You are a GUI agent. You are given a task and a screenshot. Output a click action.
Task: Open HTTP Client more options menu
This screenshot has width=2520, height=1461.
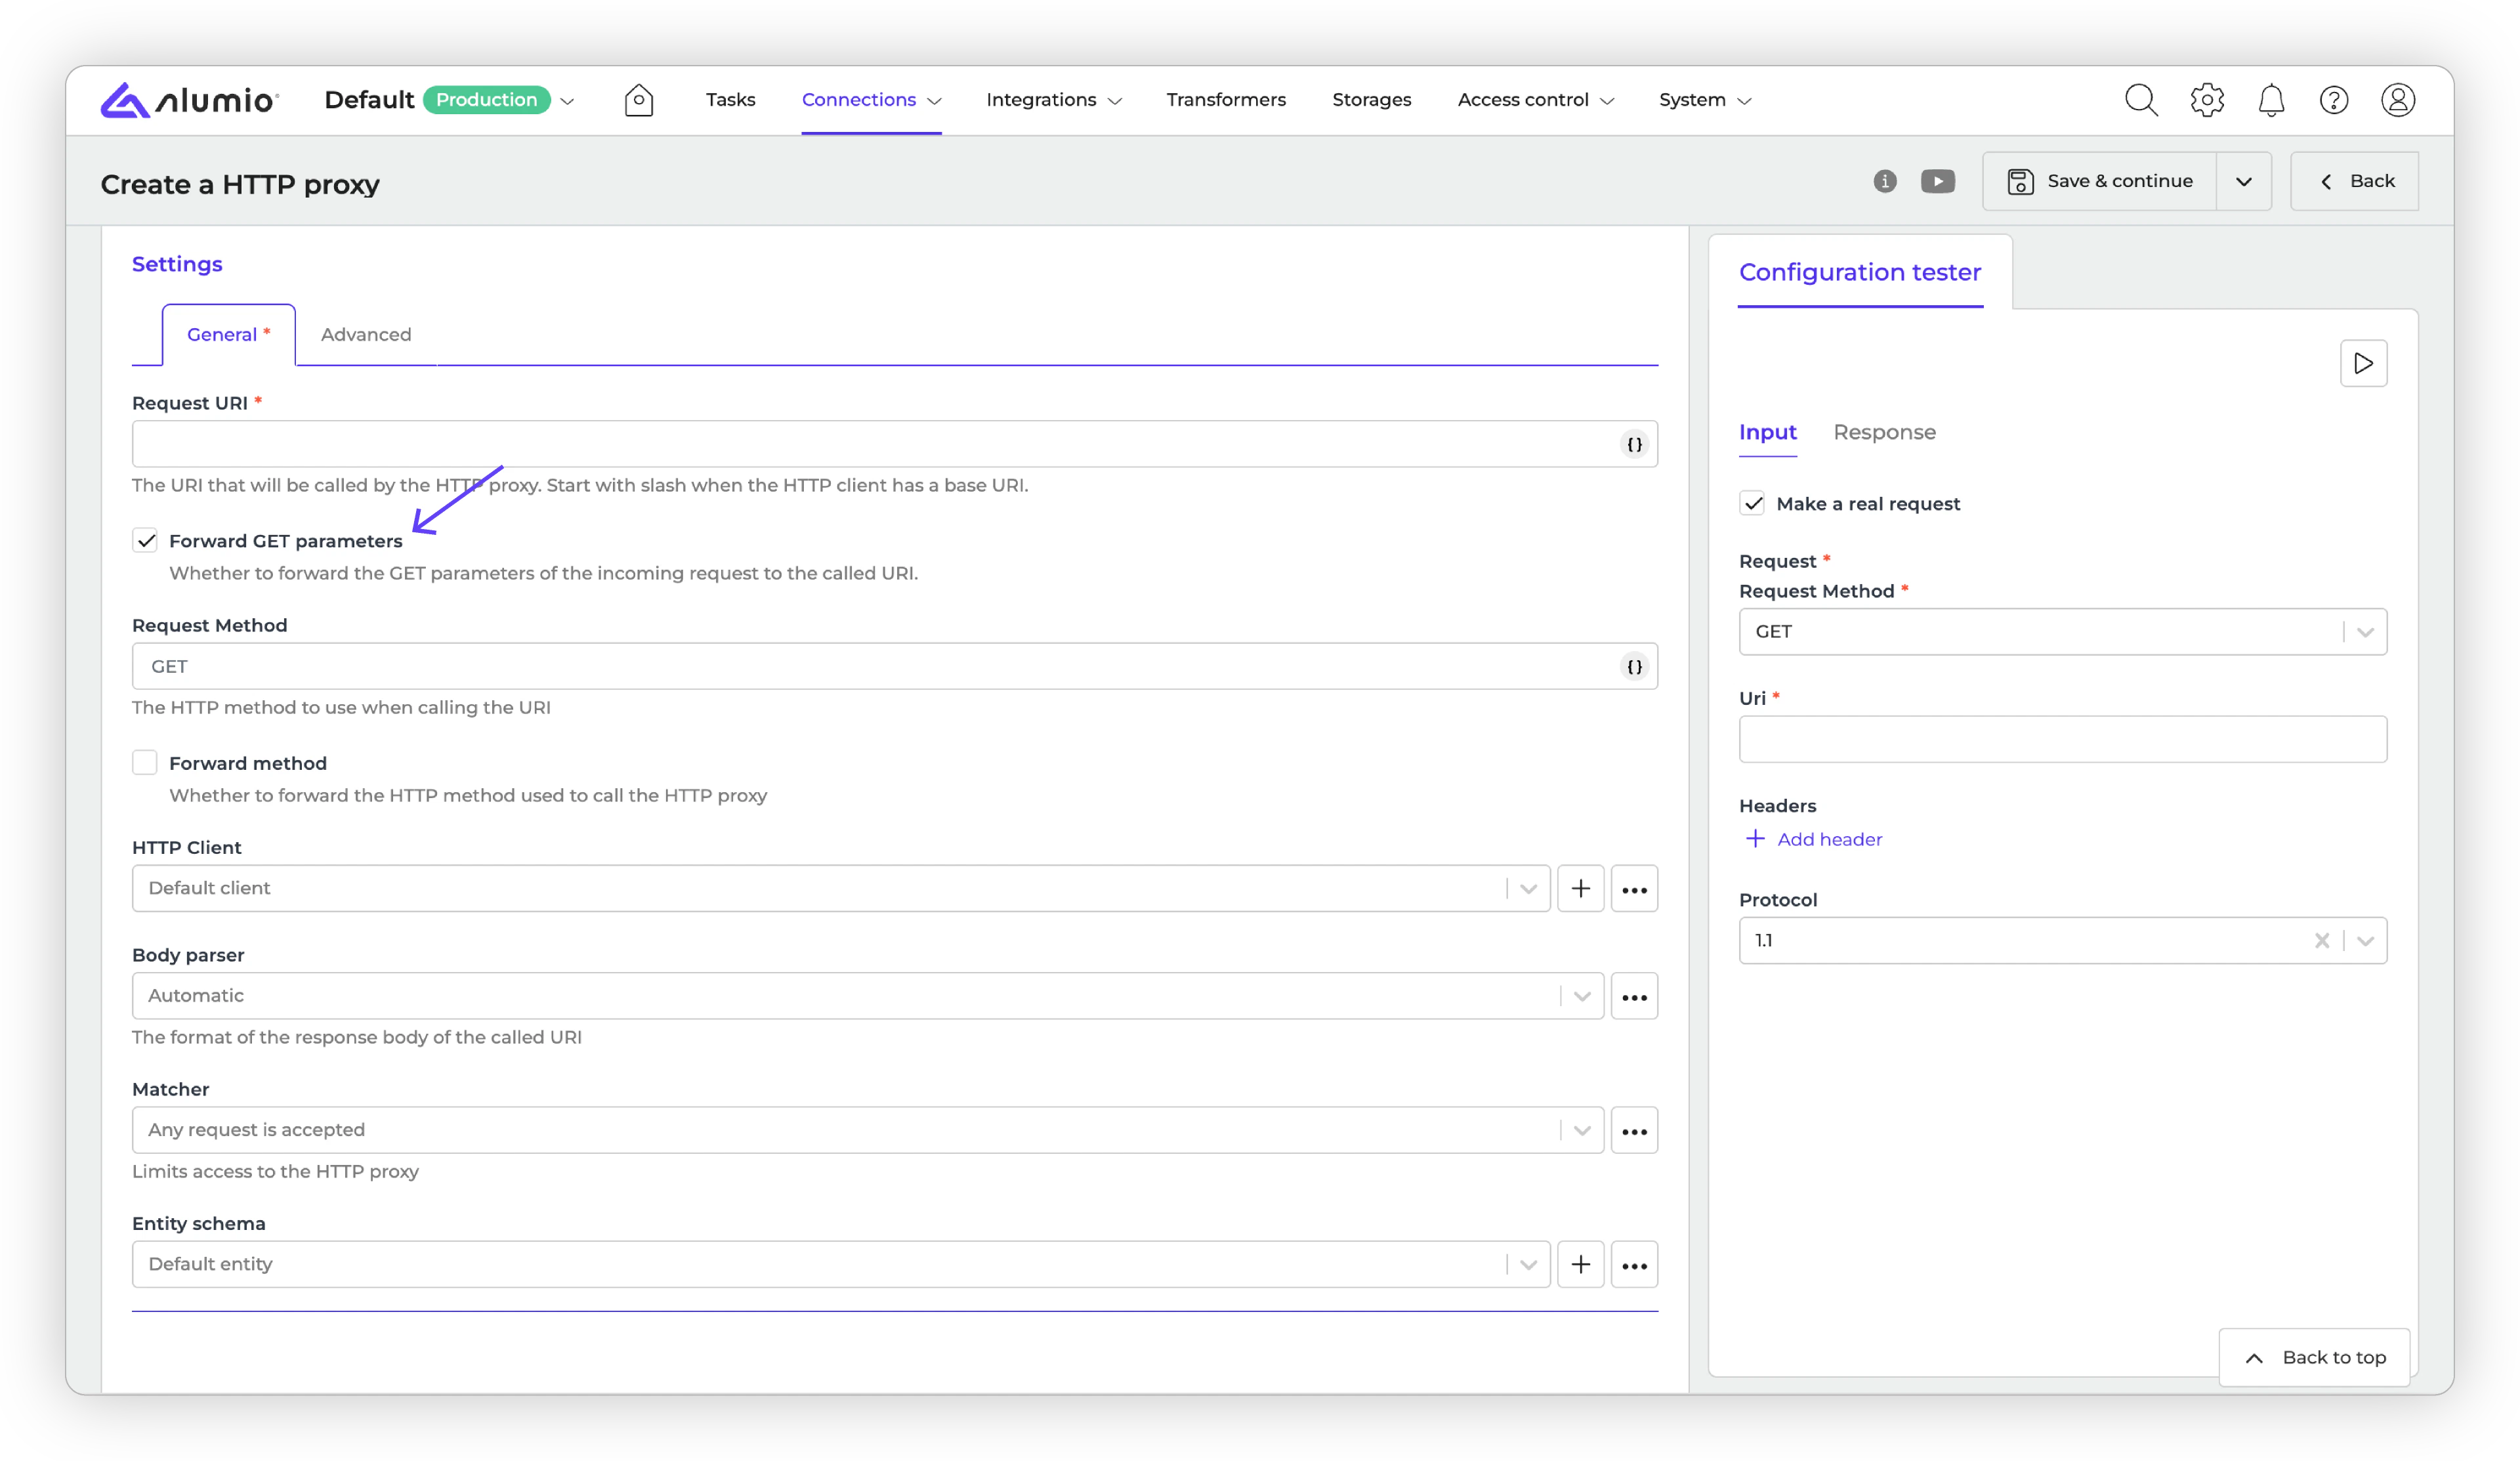(1634, 888)
